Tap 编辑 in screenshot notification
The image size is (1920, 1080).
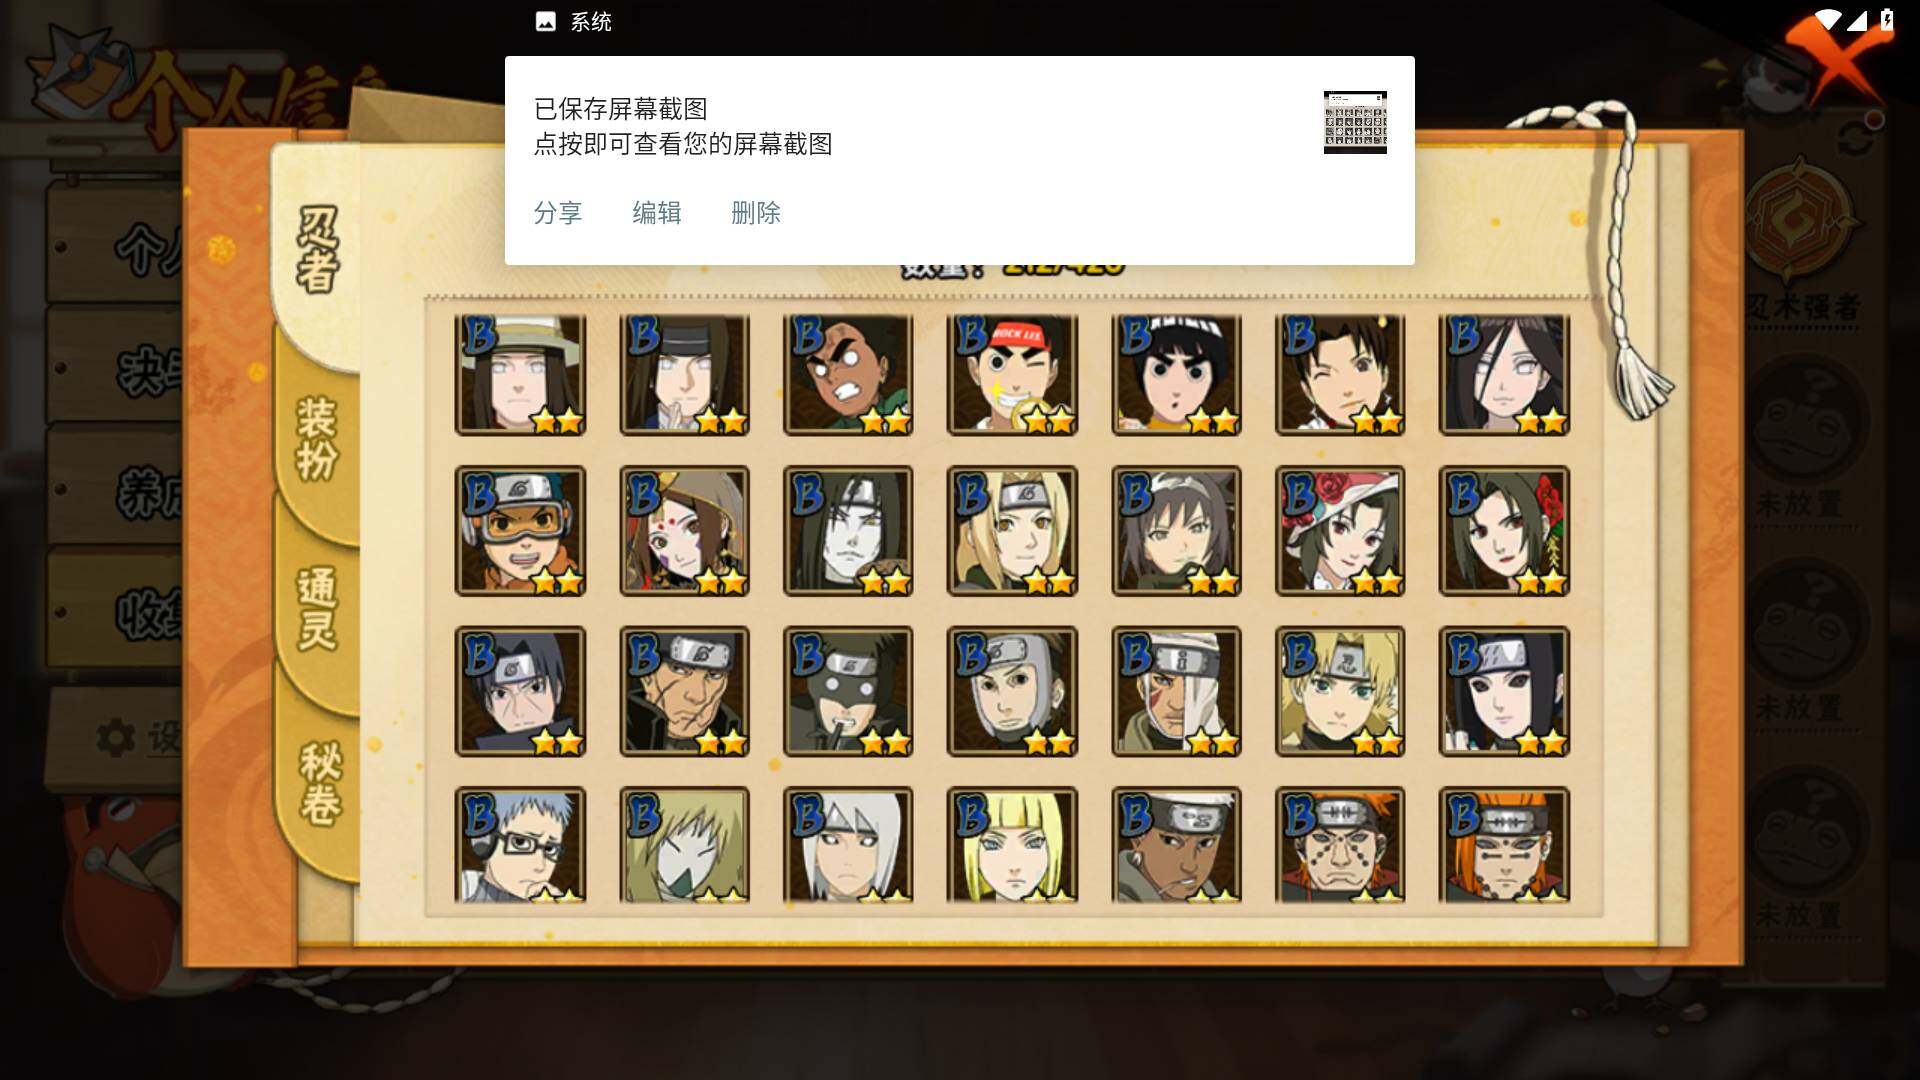pos(657,213)
